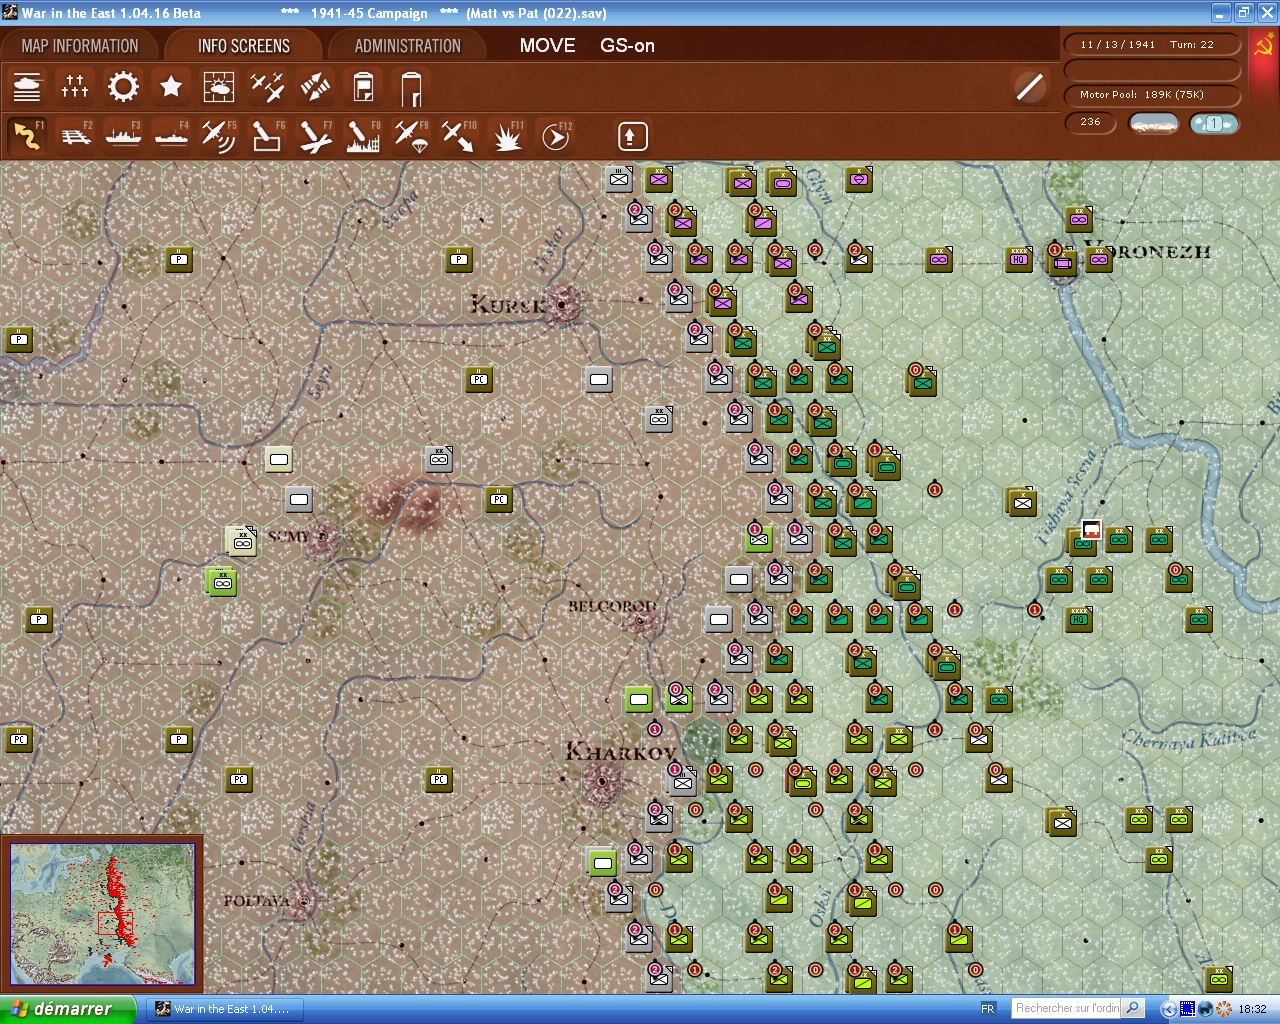
Task: Click the upward arrow box toolbar icon
Action: pyautogui.click(x=632, y=136)
